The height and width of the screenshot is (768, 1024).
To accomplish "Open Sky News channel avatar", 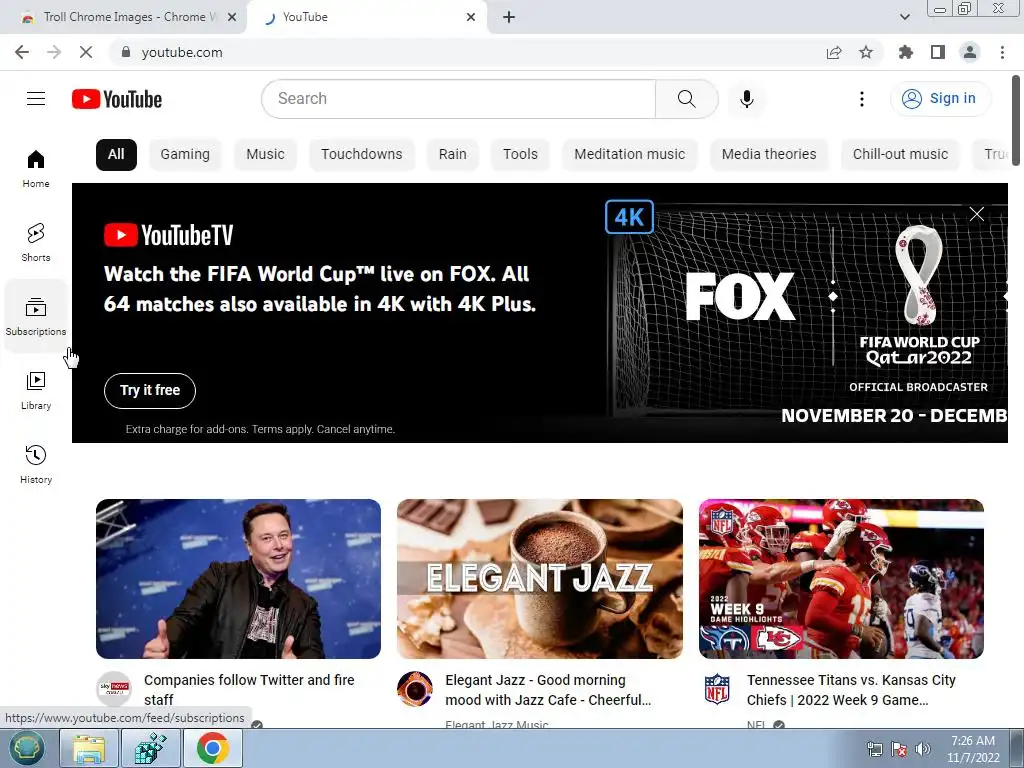I will point(114,688).
